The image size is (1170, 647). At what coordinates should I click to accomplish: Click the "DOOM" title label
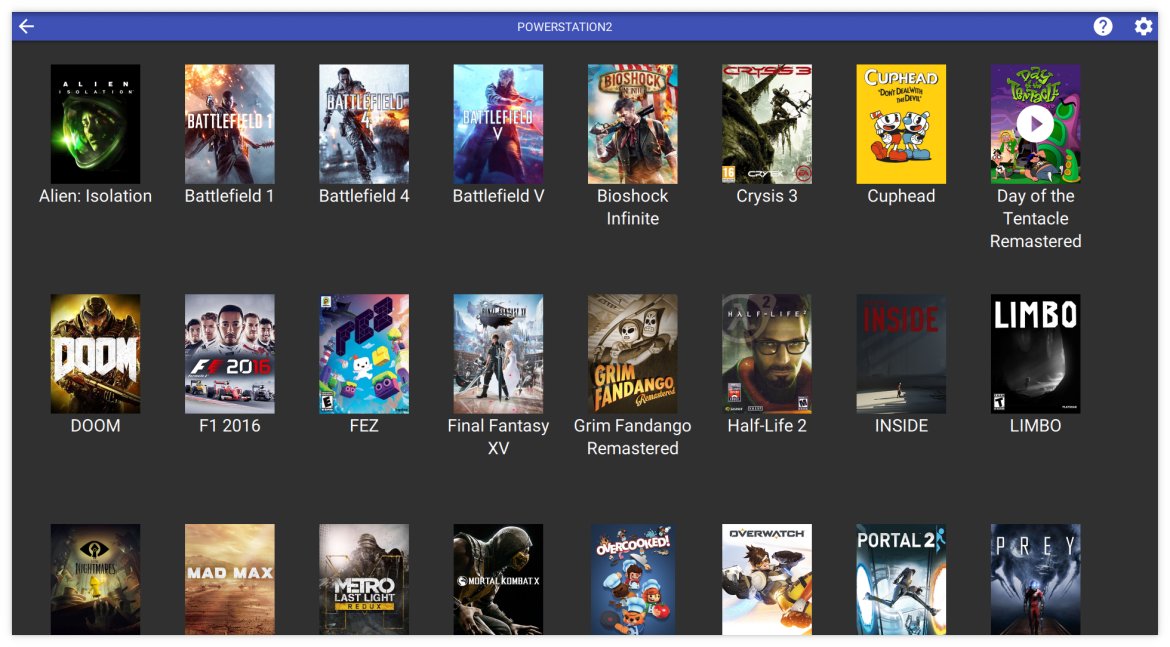[x=96, y=426]
